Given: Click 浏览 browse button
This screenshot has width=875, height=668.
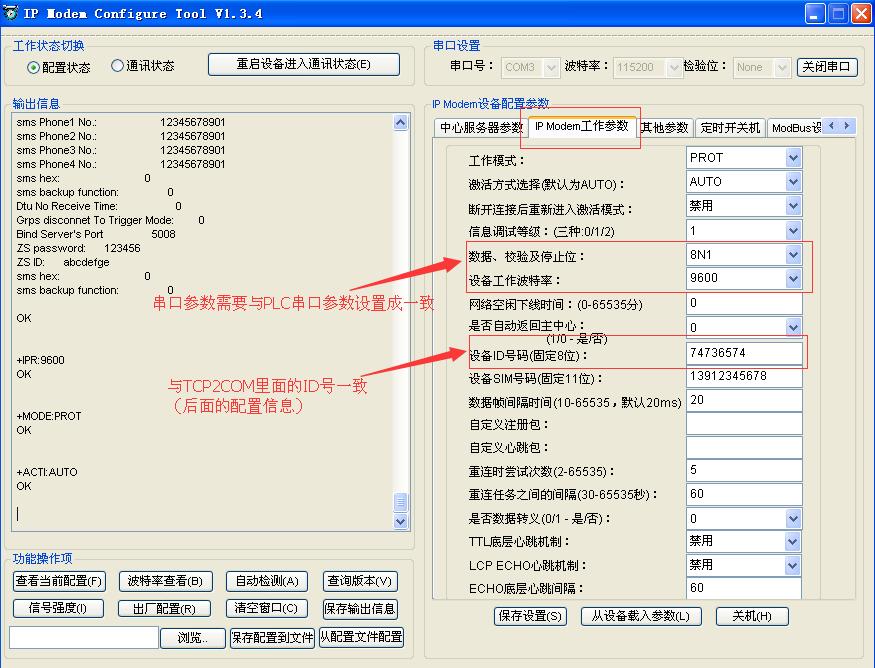Looking at the screenshot, I should (193, 638).
